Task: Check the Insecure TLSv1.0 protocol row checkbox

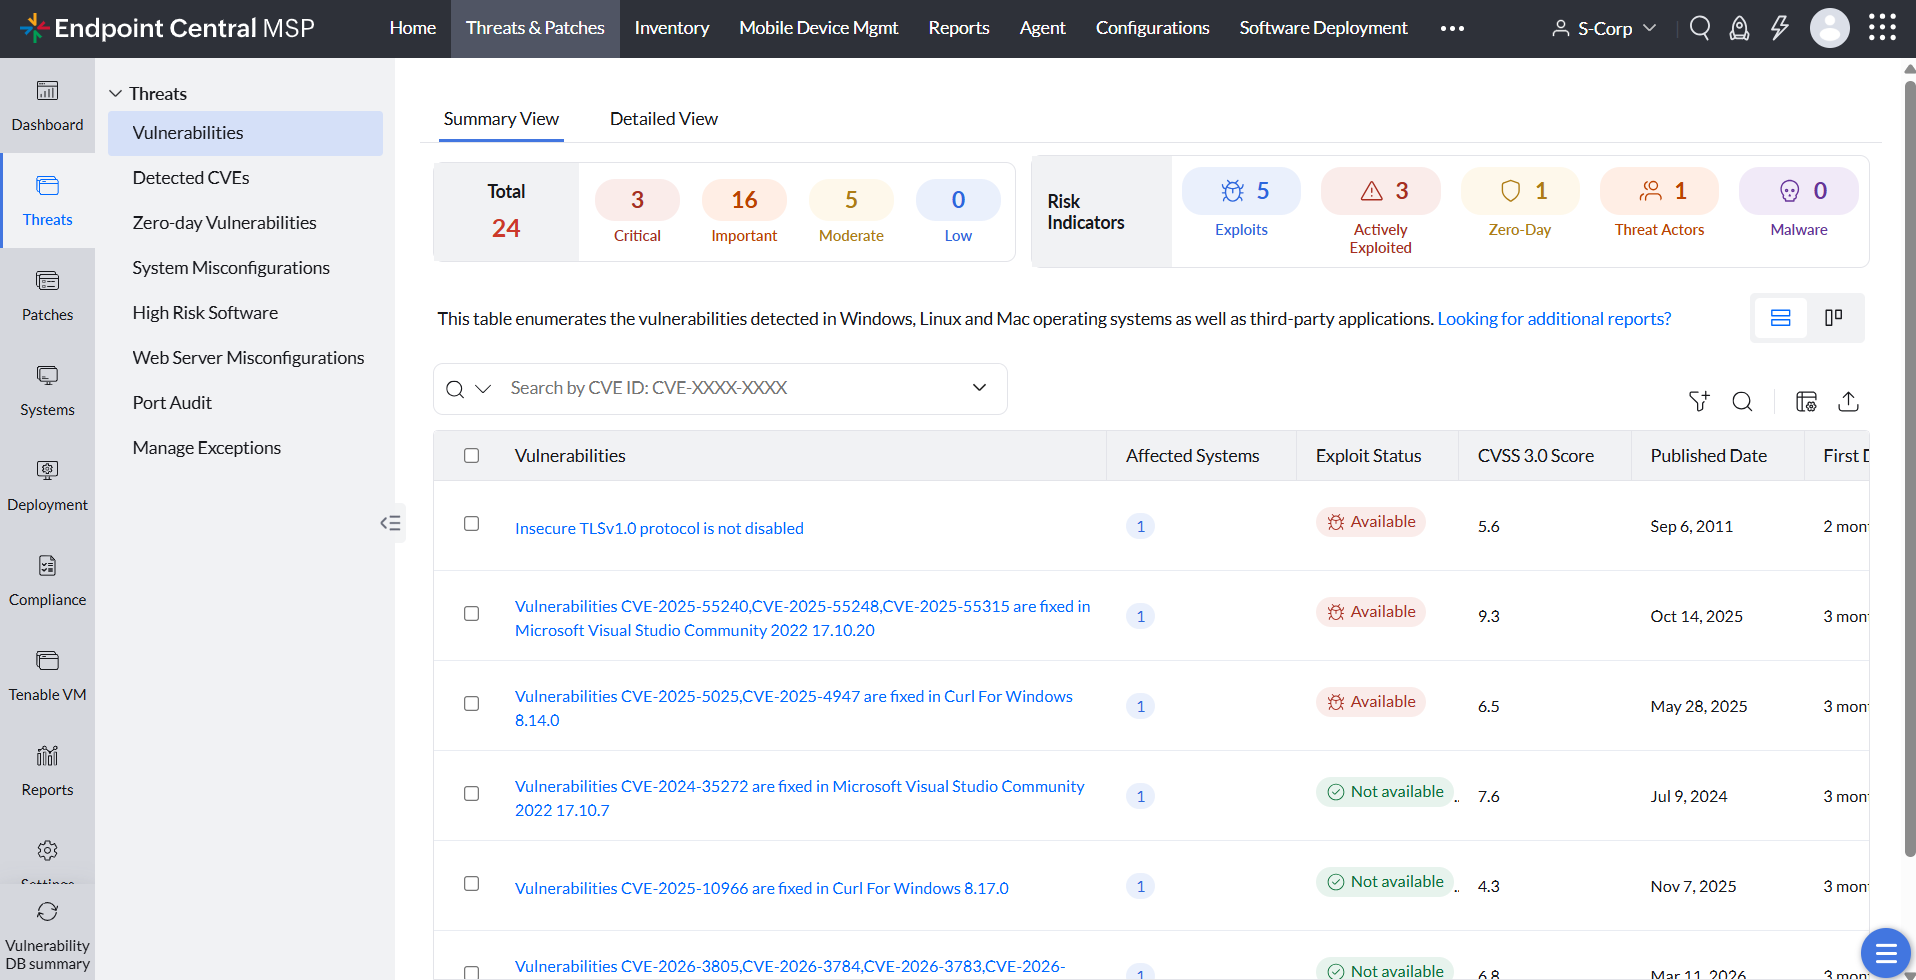Action: (x=472, y=523)
